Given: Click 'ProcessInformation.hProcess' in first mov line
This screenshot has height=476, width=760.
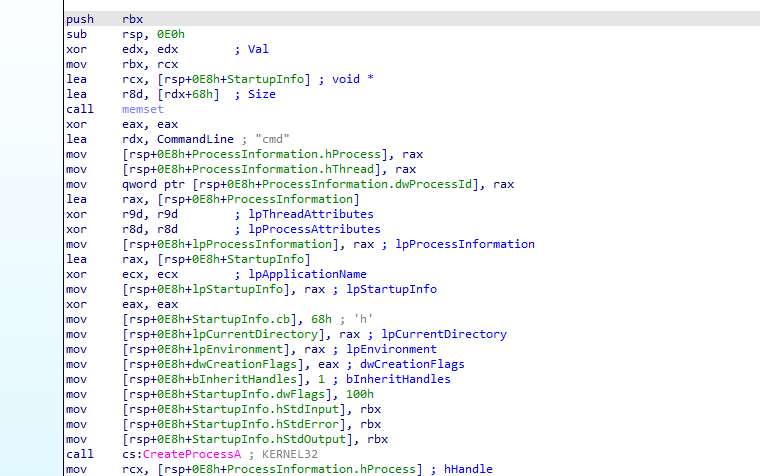Looking at the screenshot, I should 286,154.
